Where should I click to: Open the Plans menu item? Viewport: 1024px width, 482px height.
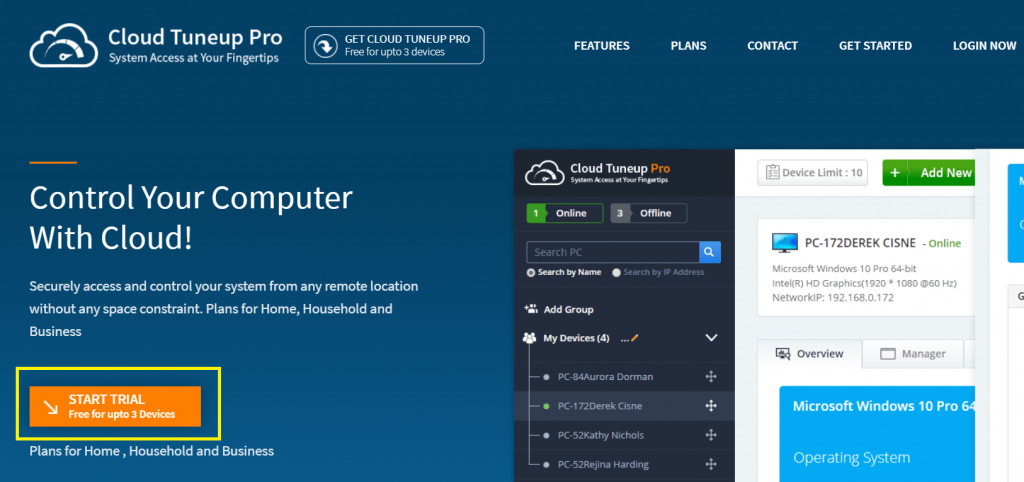coord(688,46)
